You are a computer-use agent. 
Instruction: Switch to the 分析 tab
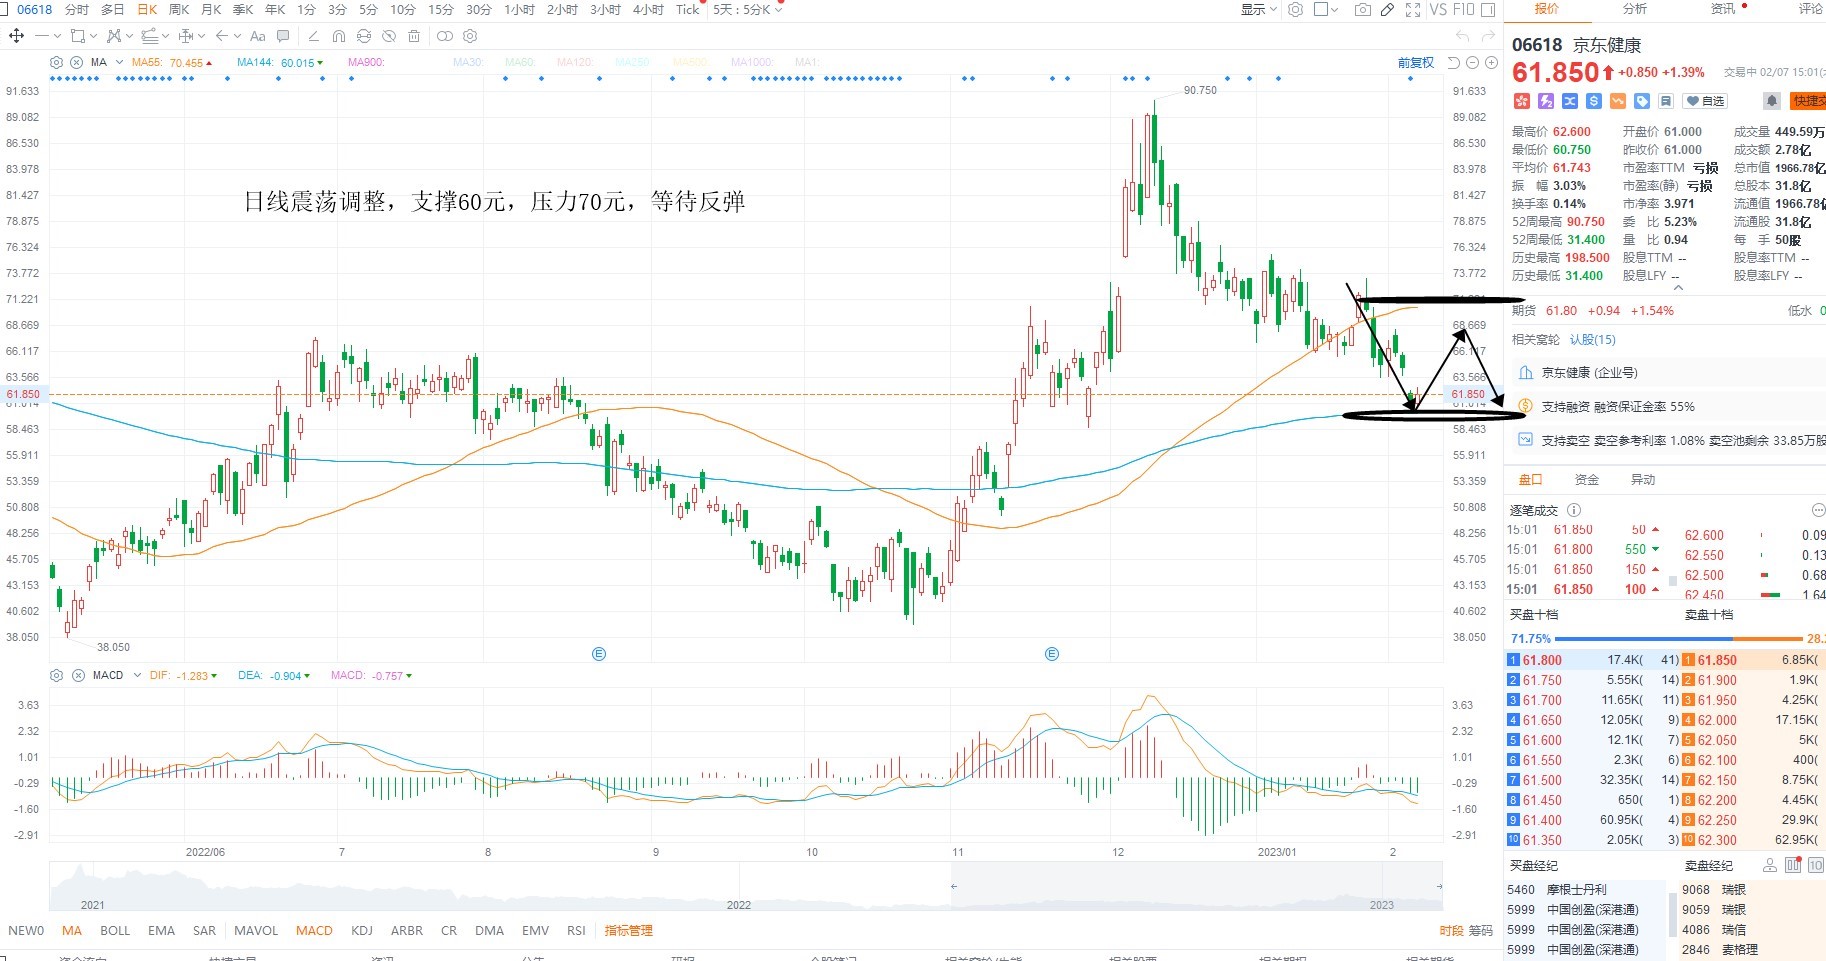click(x=1635, y=9)
